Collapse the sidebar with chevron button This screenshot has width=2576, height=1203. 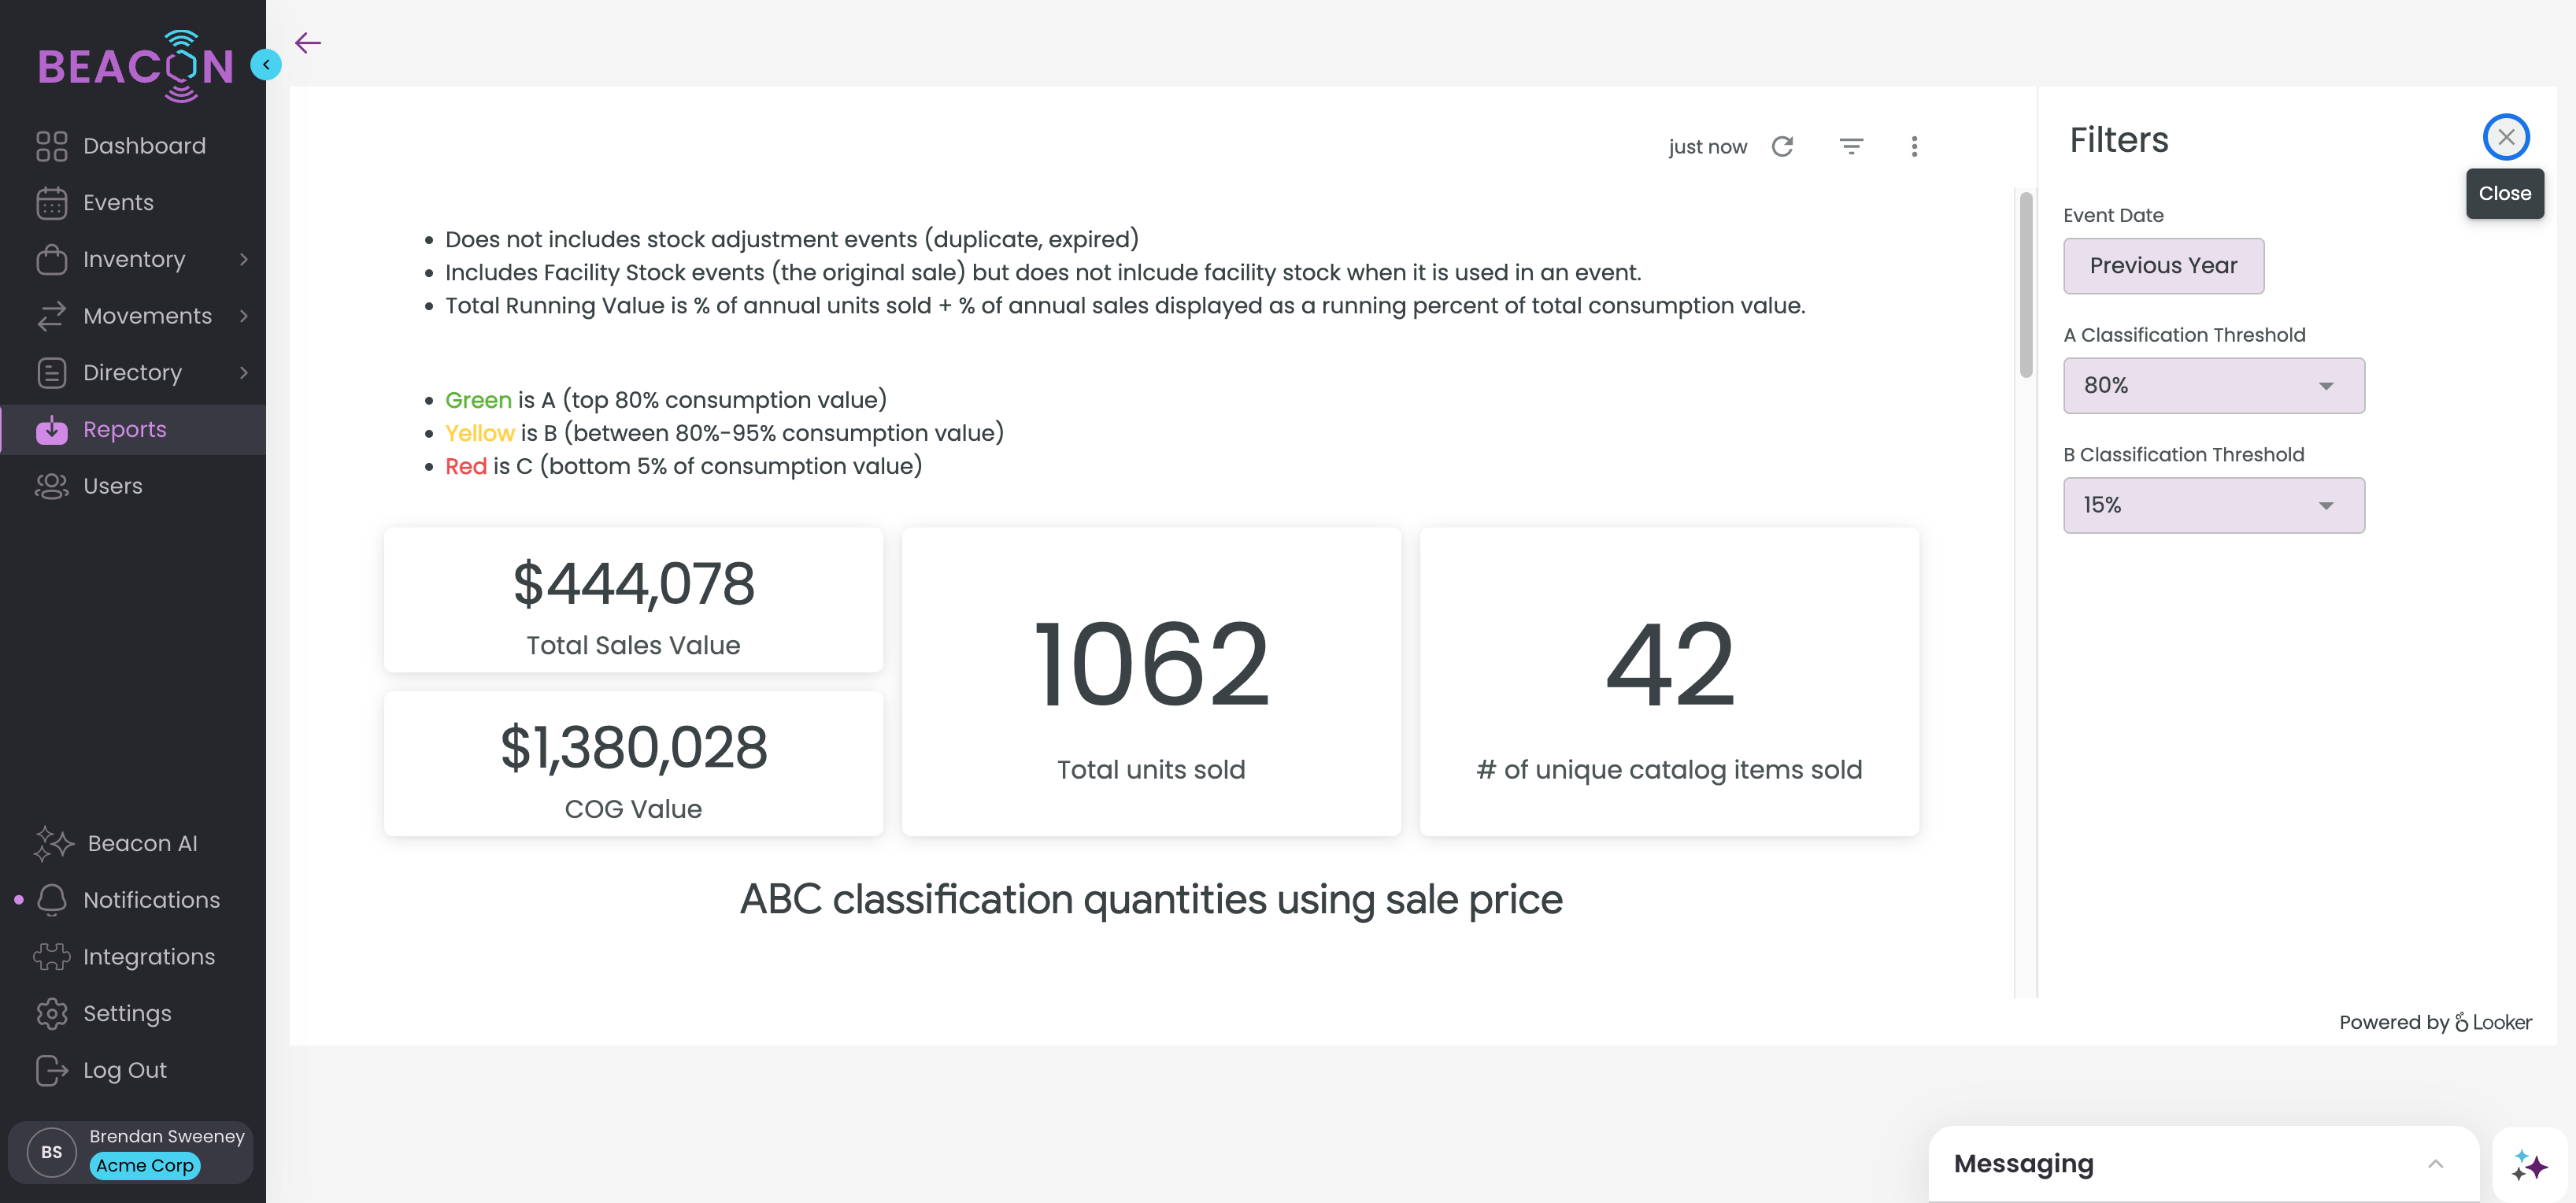click(x=266, y=65)
